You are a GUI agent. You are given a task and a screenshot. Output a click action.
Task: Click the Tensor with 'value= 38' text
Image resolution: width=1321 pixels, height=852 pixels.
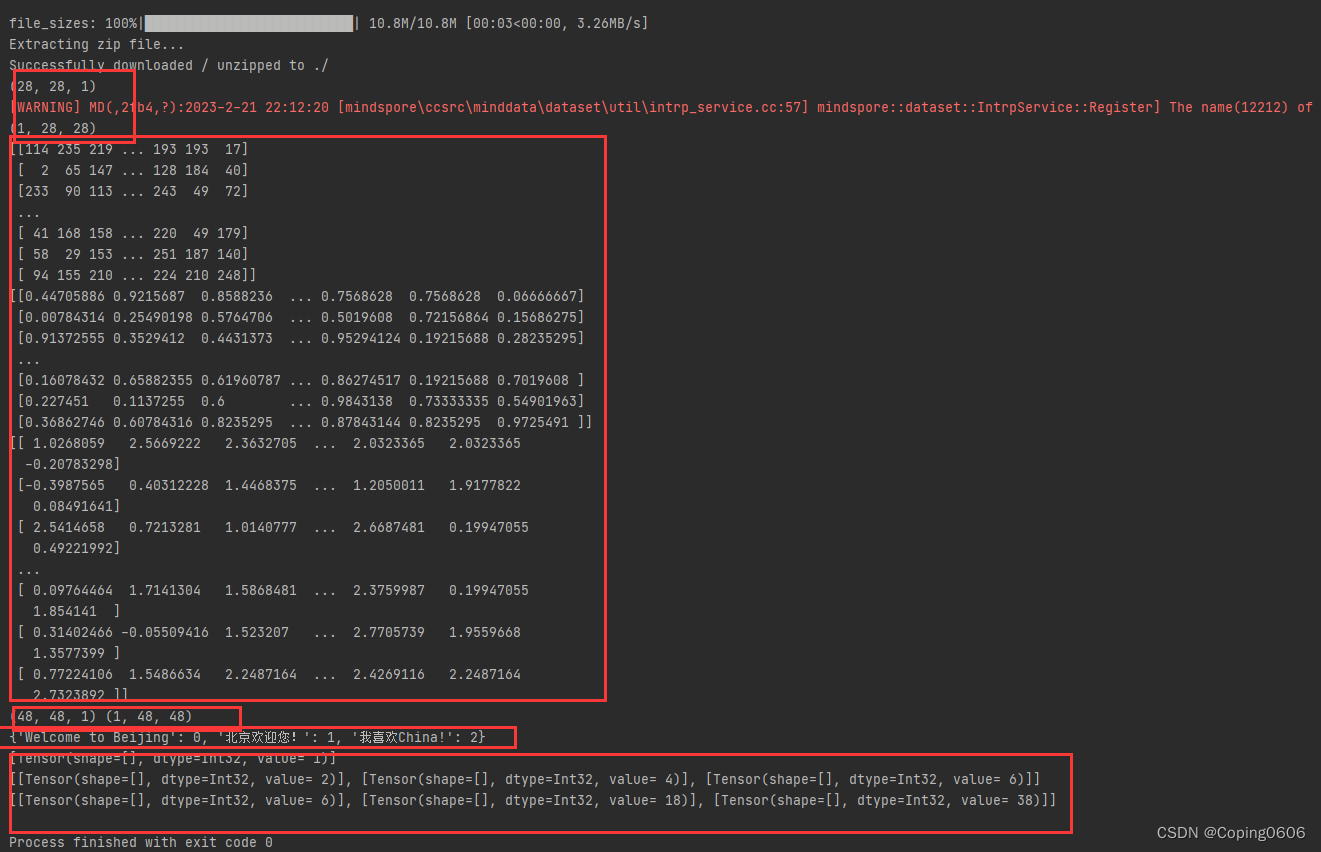(x=879, y=800)
